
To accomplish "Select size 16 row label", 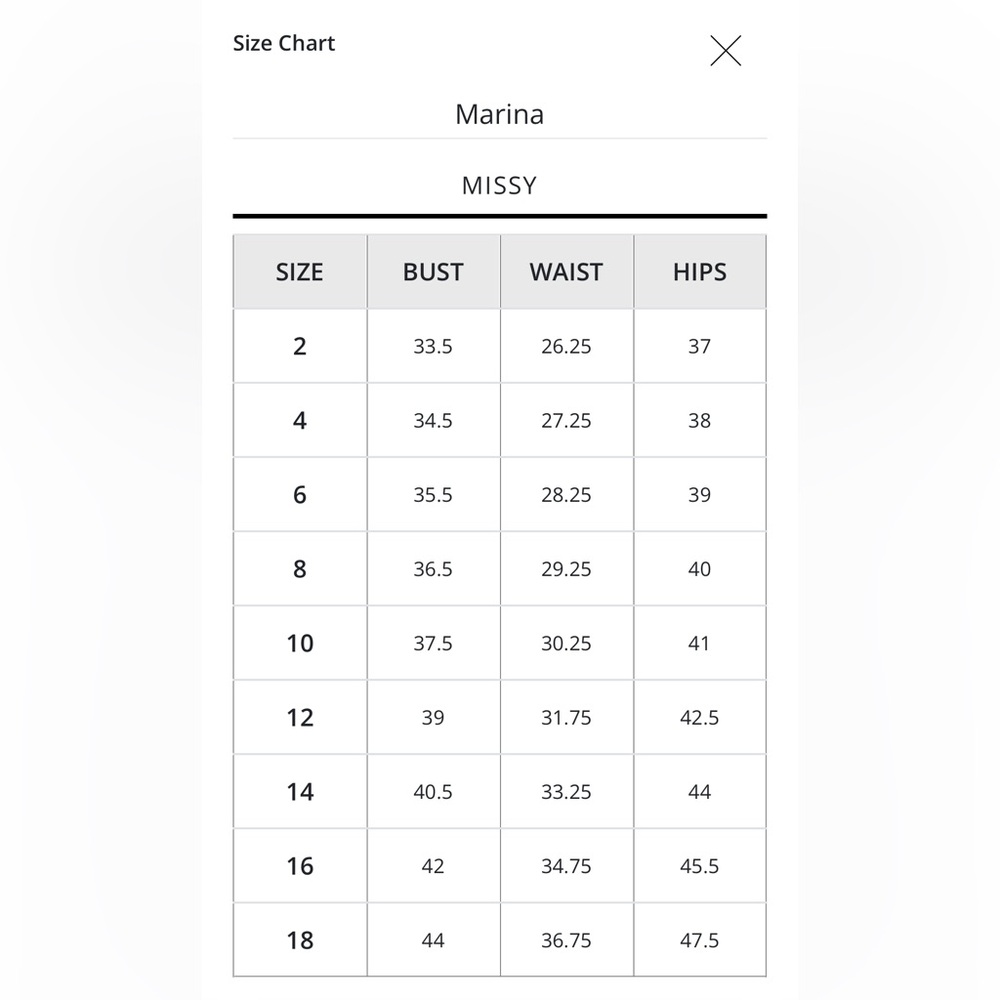I will point(300,866).
